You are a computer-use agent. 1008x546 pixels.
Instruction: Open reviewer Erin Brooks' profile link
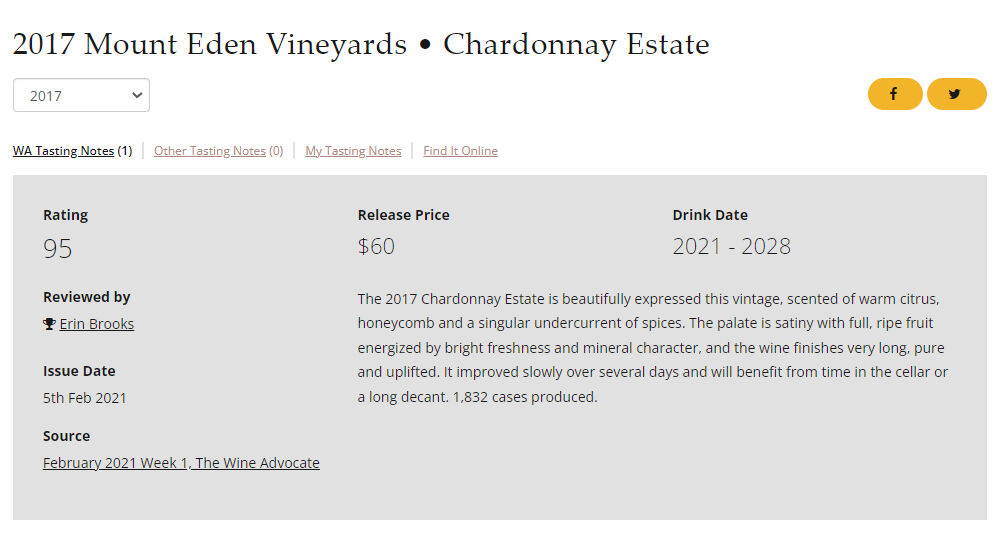pyautogui.click(x=96, y=324)
